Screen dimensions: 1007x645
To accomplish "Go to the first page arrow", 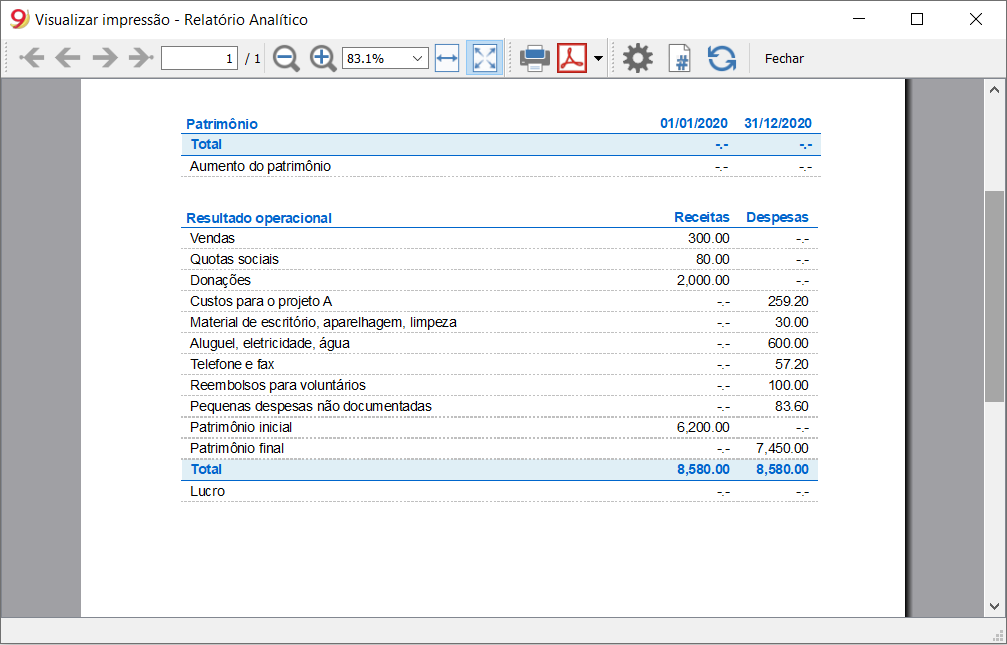I will [31, 58].
